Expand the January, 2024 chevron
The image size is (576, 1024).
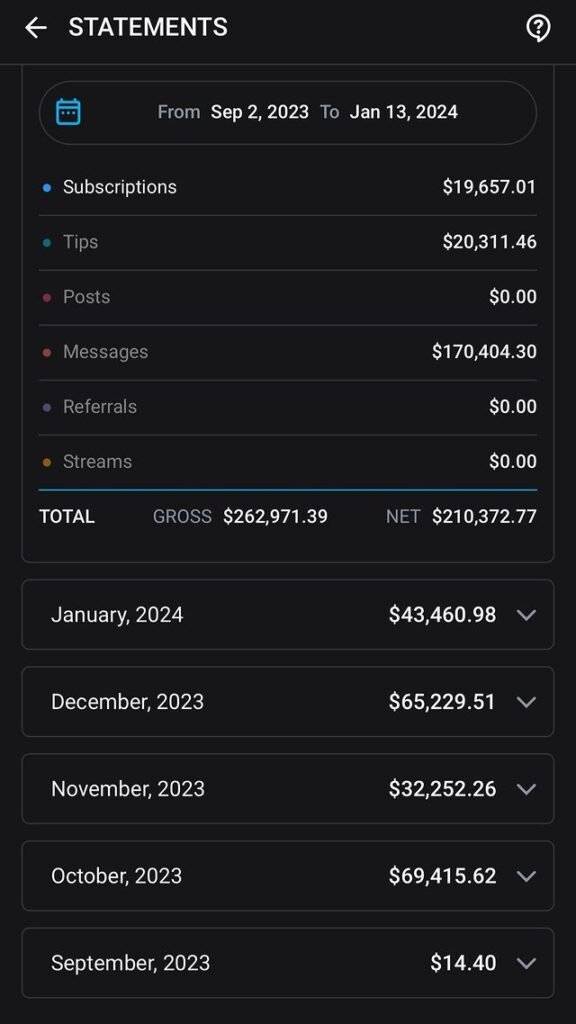[526, 615]
